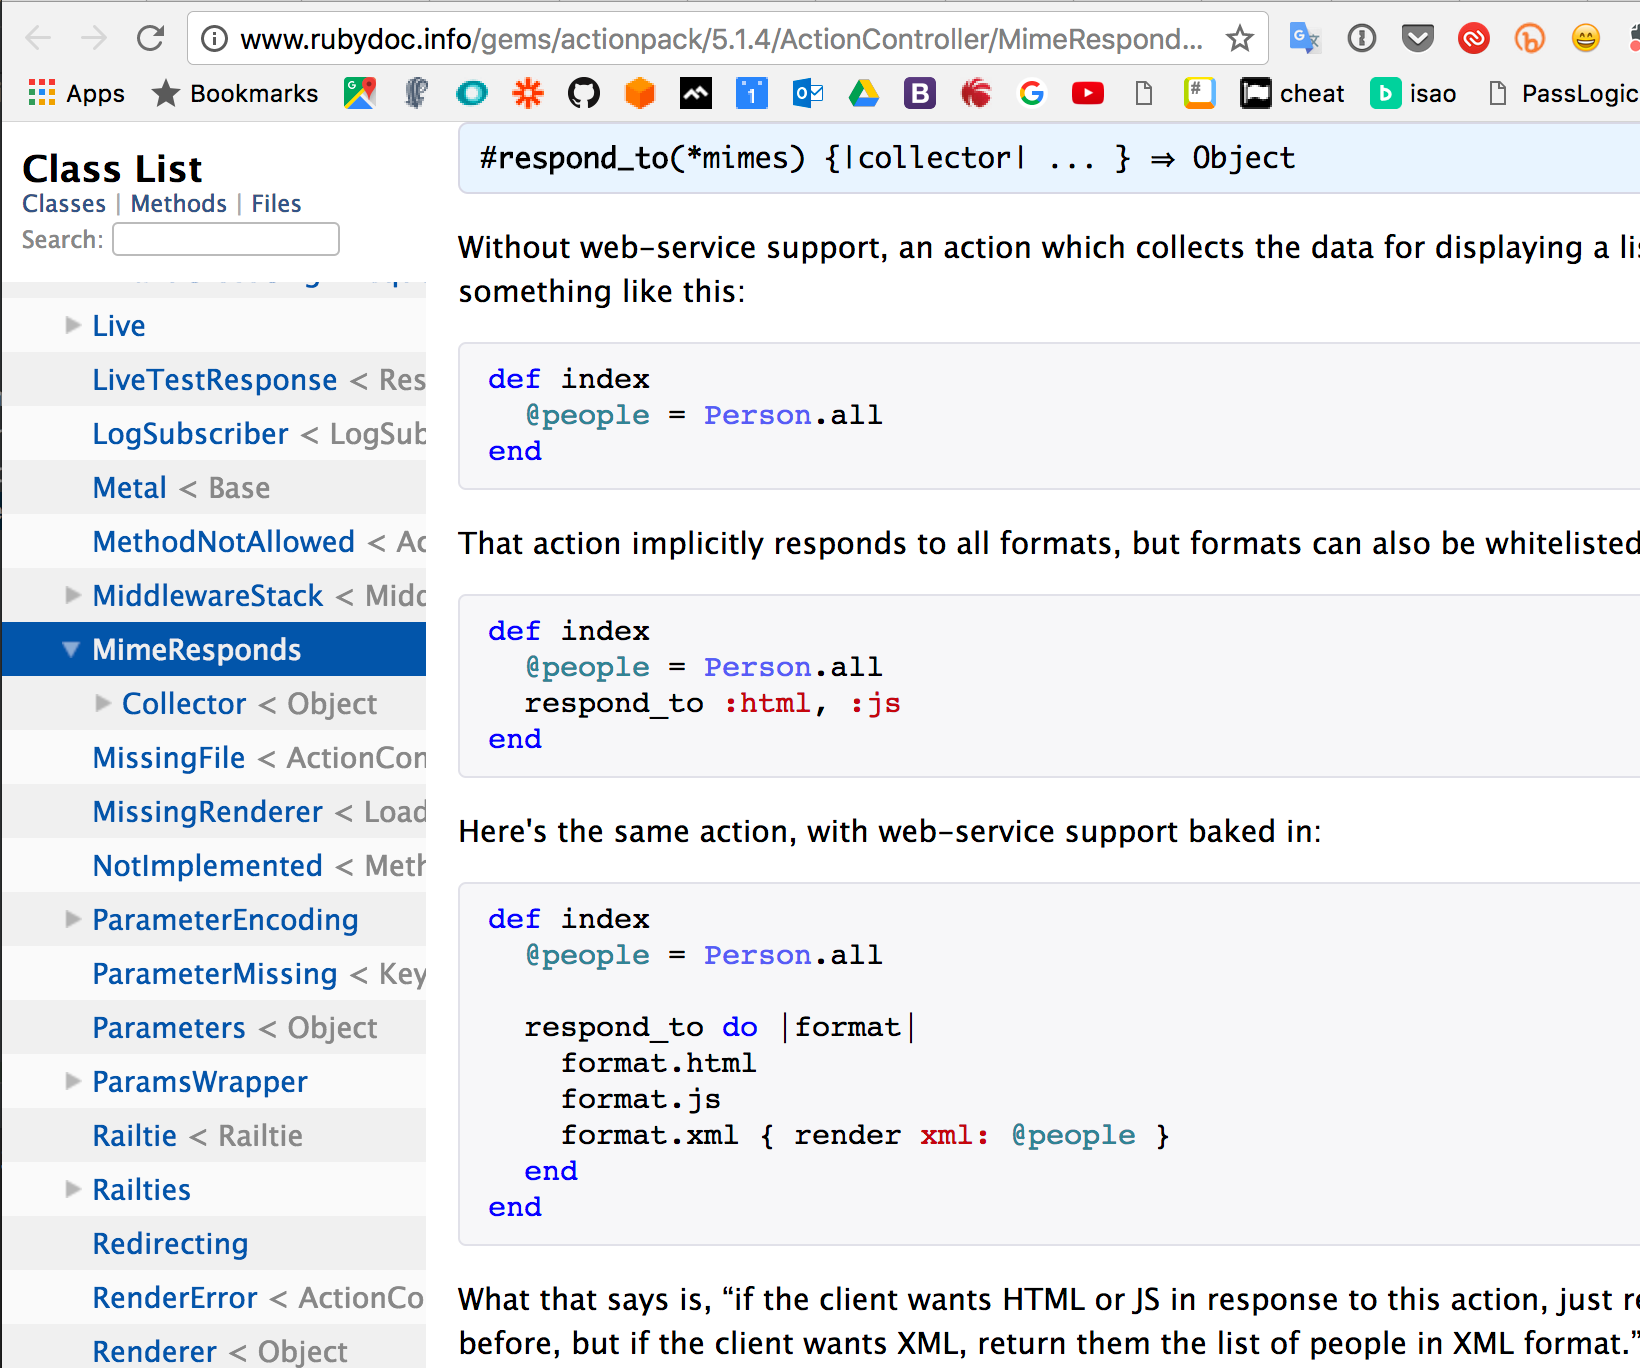Image resolution: width=1640 pixels, height=1368 pixels.
Task: Open the Pocket extension
Action: tap(1417, 38)
